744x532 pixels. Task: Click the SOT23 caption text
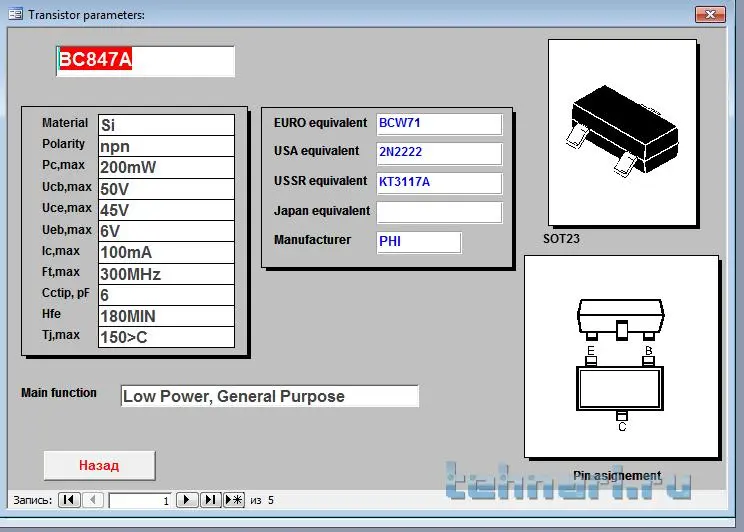point(561,238)
